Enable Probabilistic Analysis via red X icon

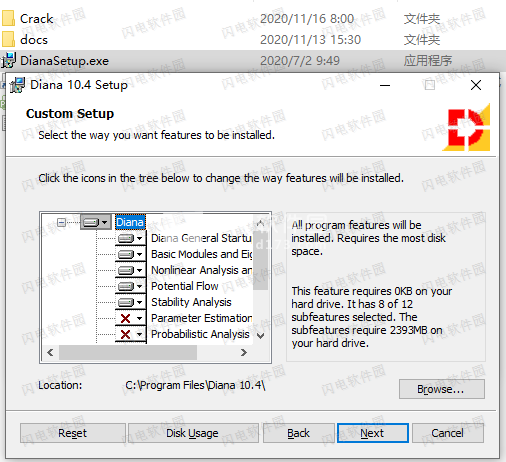pos(130,334)
